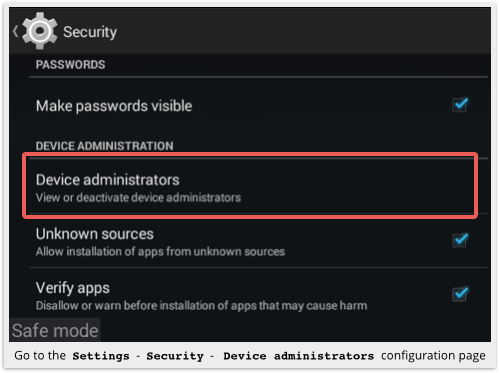This screenshot has width=499, height=373.
Task: Click View or deactivate device administrators subtitle
Action: (138, 198)
